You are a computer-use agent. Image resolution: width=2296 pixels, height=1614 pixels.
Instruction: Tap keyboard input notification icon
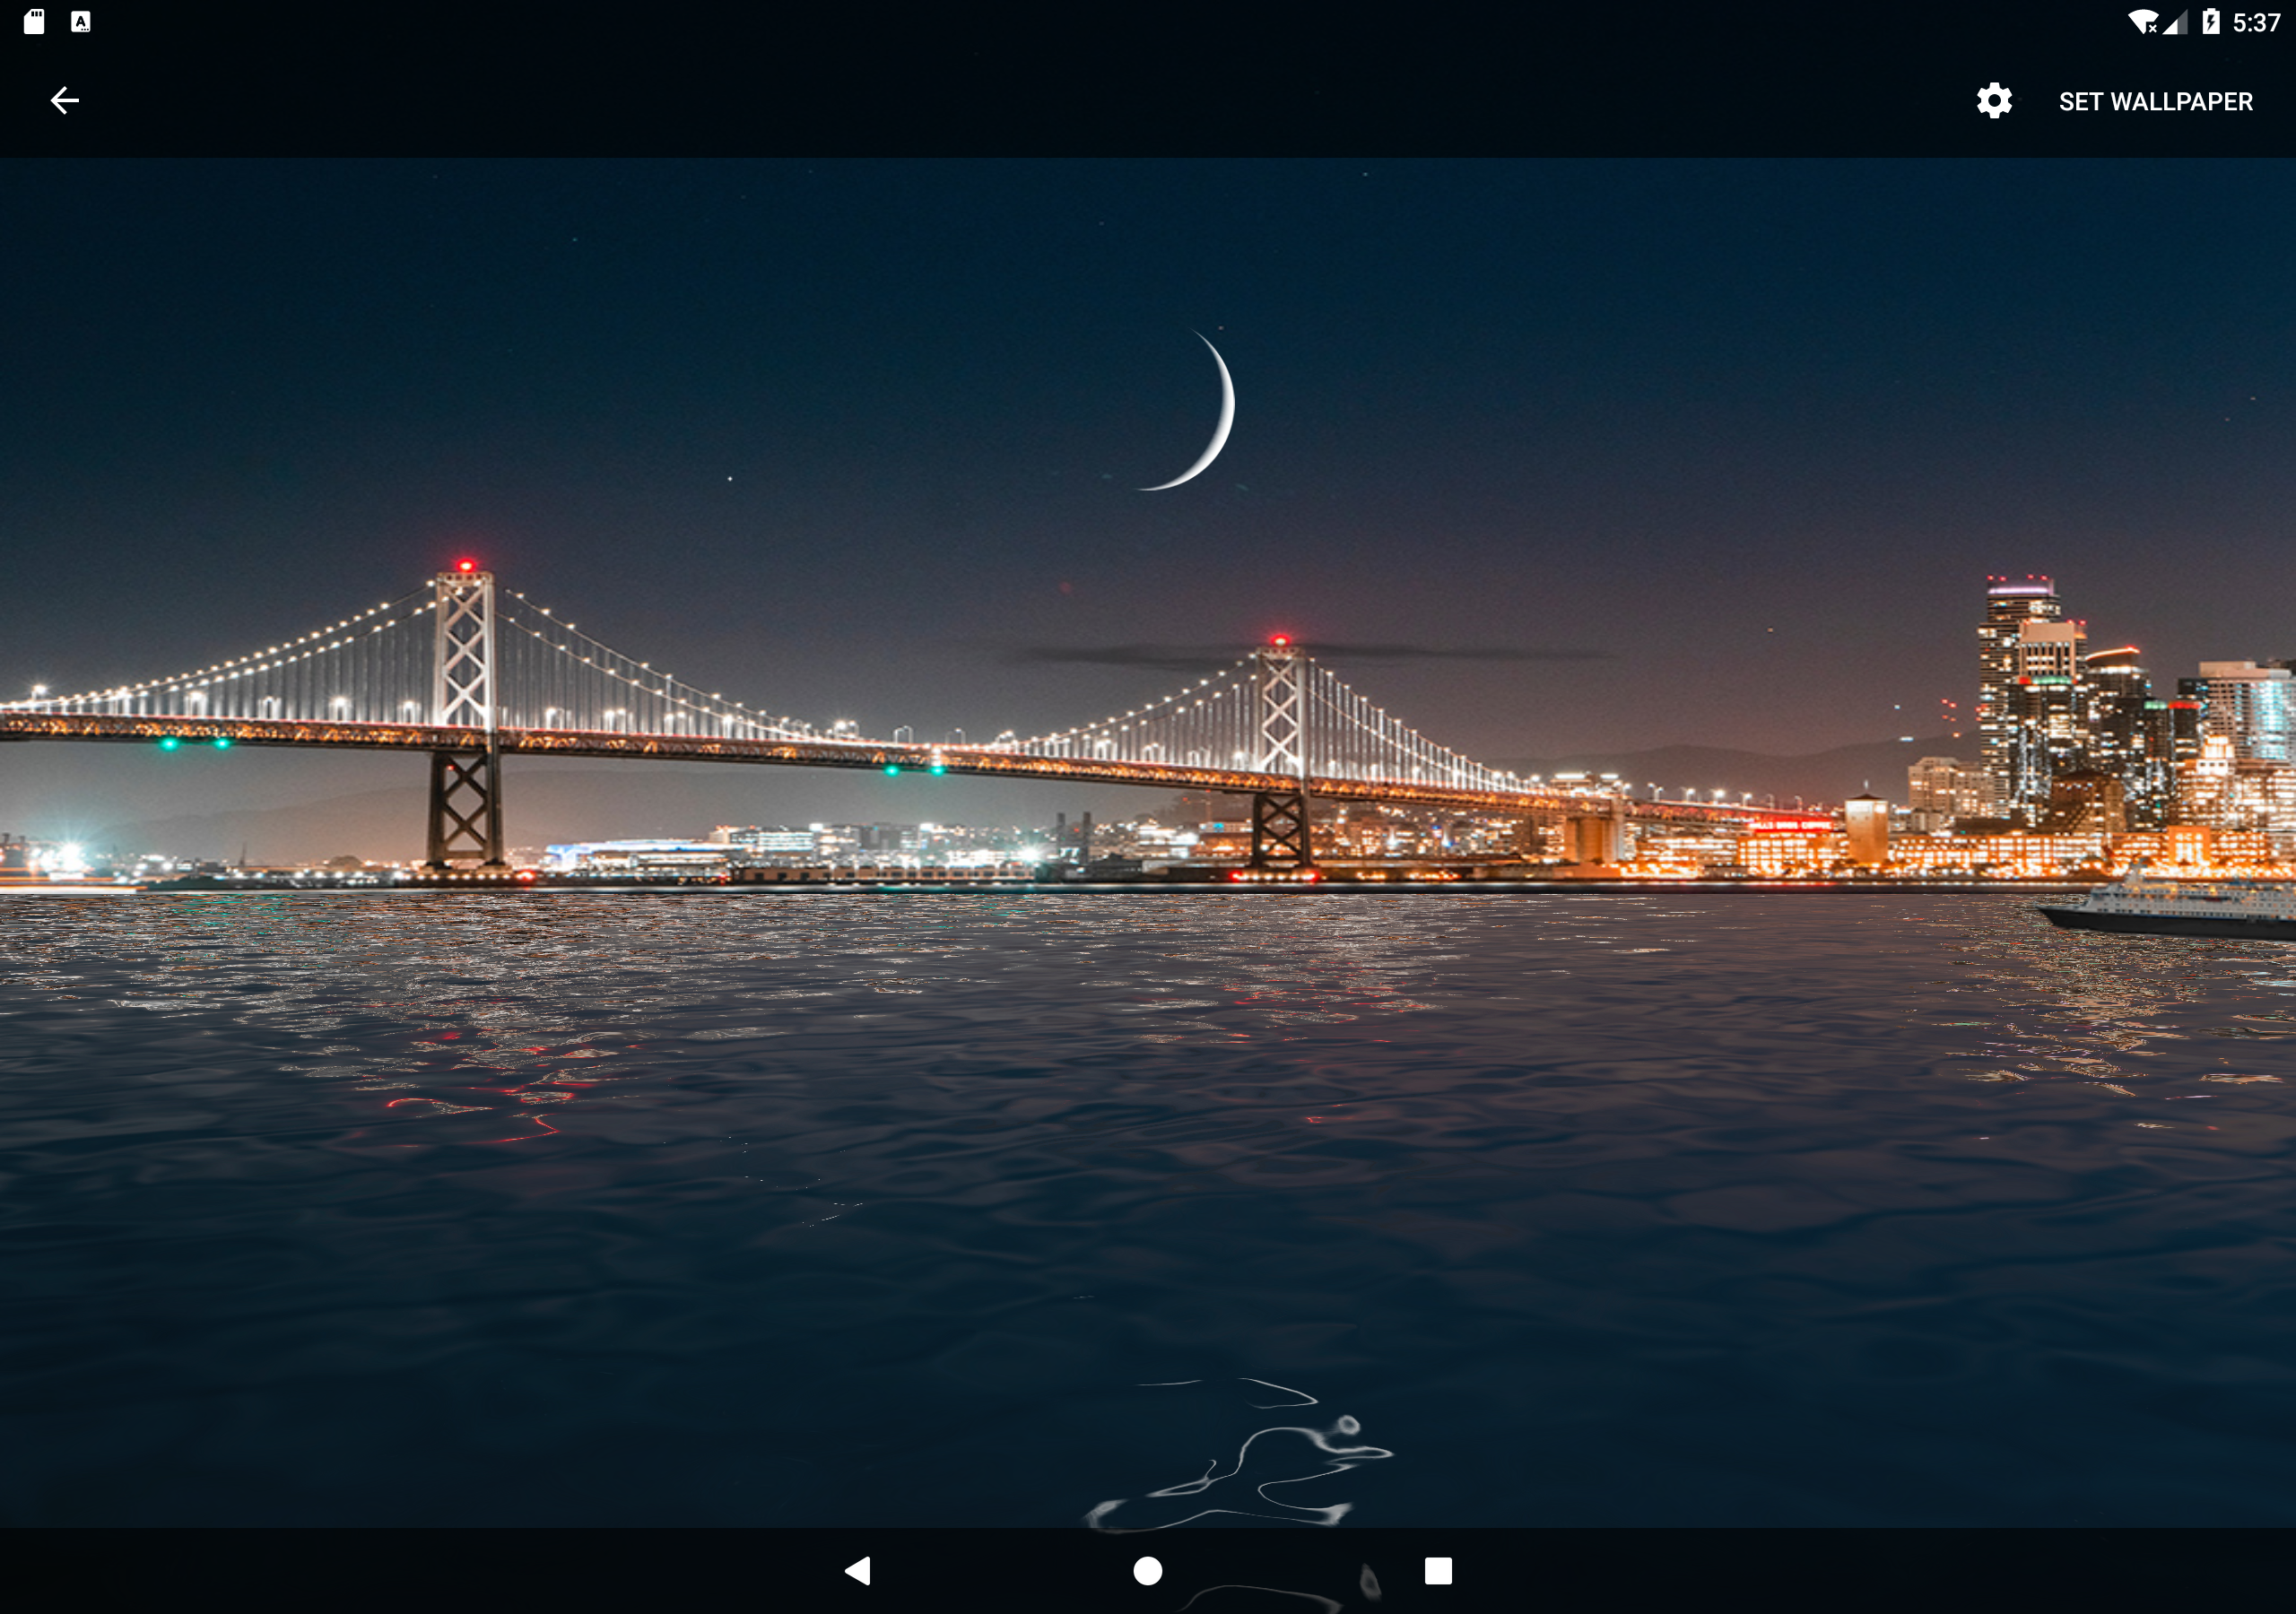pos(81,21)
